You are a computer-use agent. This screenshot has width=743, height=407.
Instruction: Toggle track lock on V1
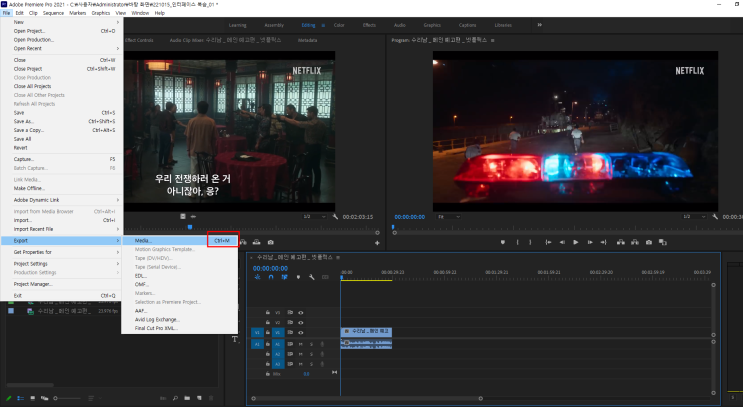pos(268,333)
